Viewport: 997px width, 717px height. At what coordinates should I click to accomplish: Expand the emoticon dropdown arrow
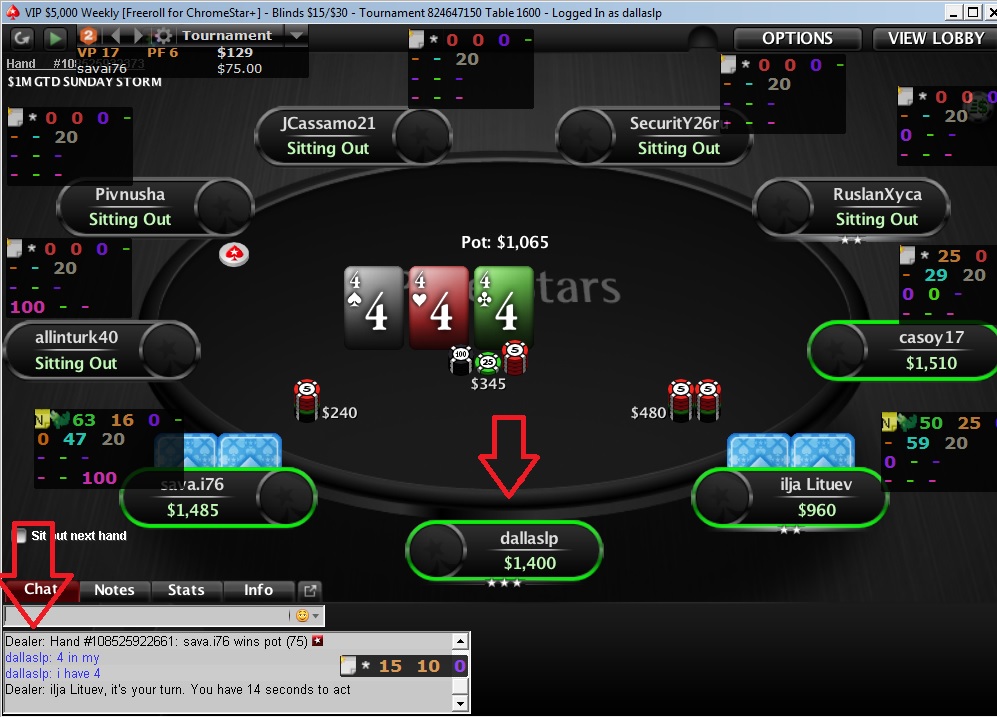[316, 615]
